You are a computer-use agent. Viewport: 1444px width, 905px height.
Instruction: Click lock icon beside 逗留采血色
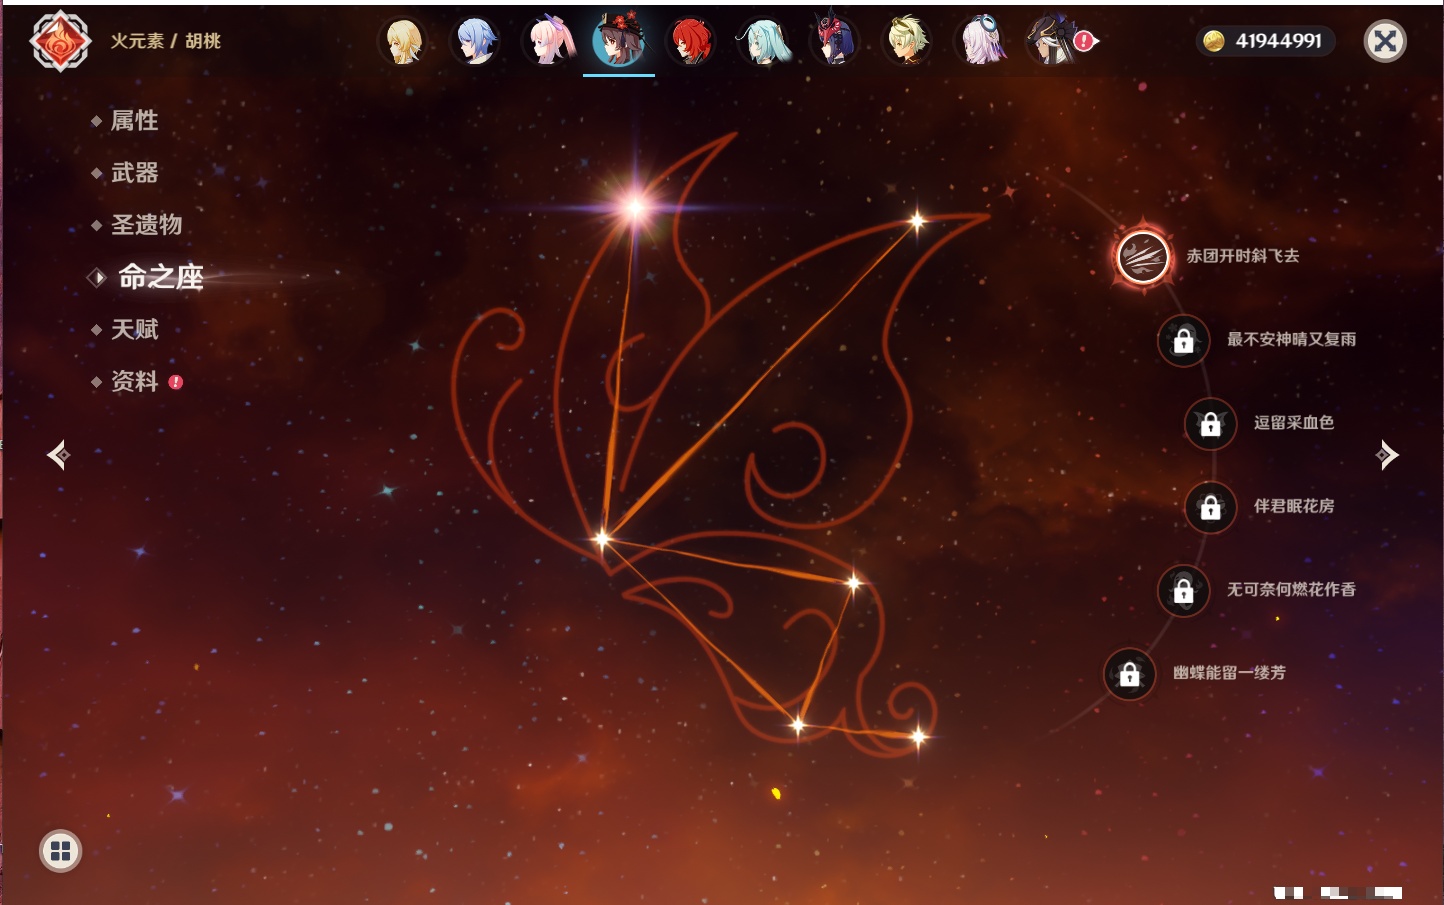pyautogui.click(x=1210, y=423)
